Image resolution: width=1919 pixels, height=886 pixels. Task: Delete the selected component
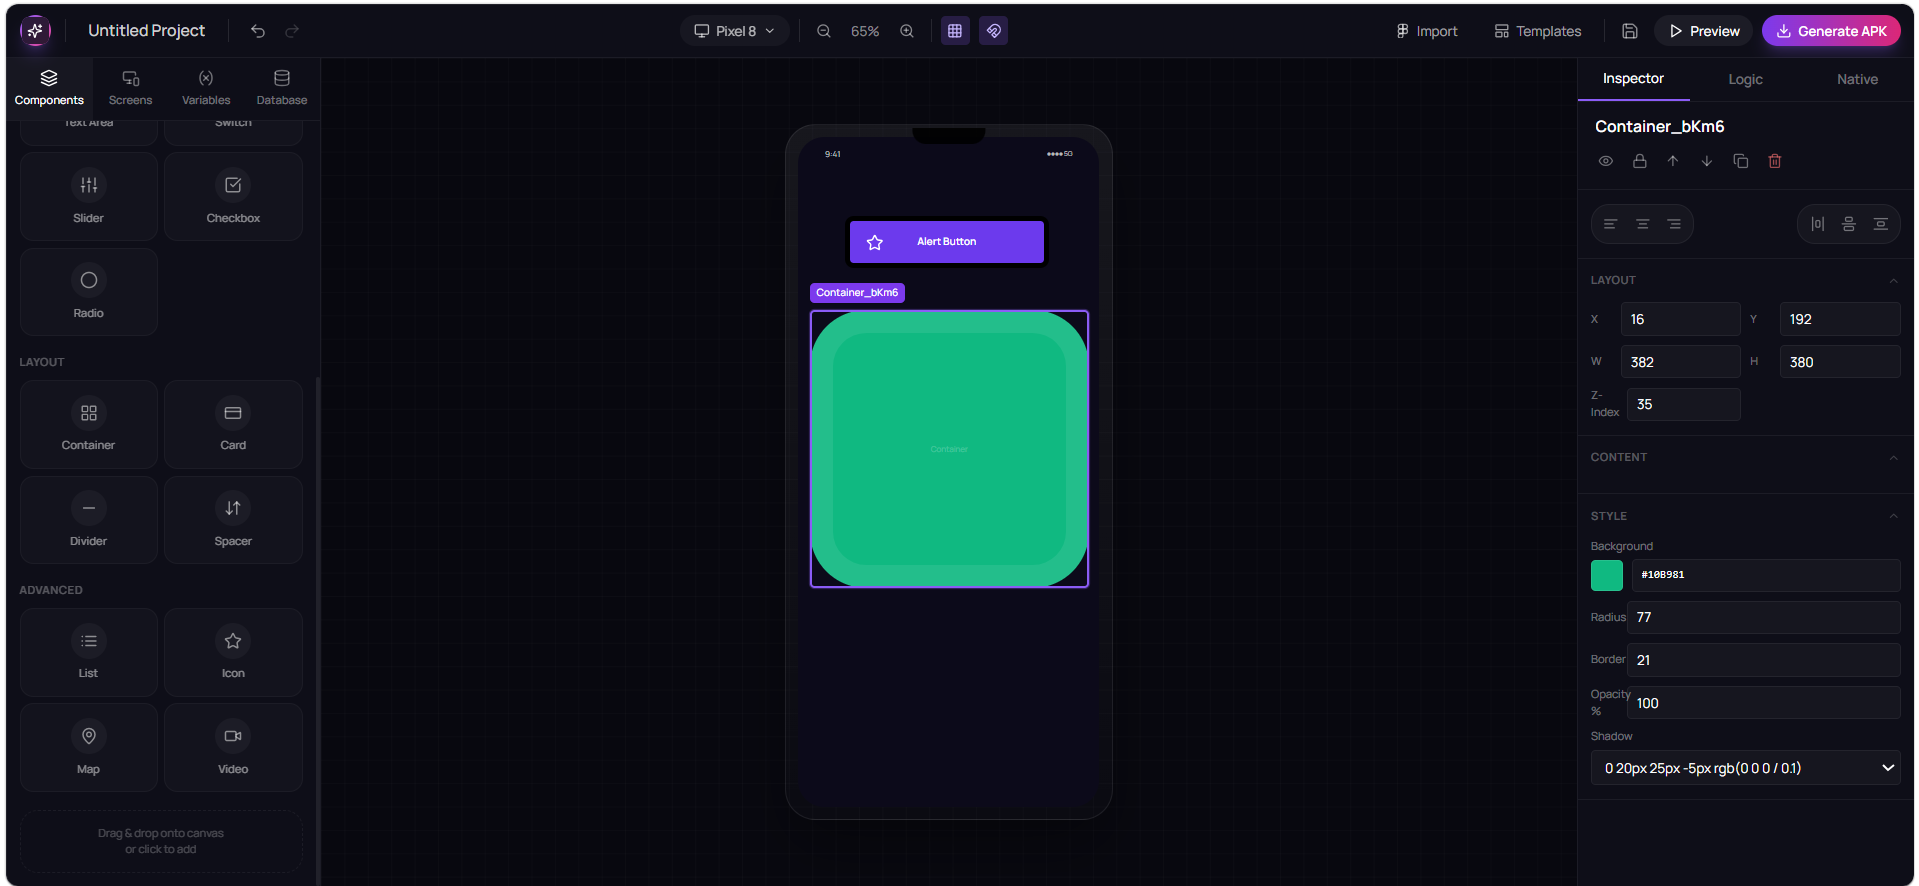1775,161
